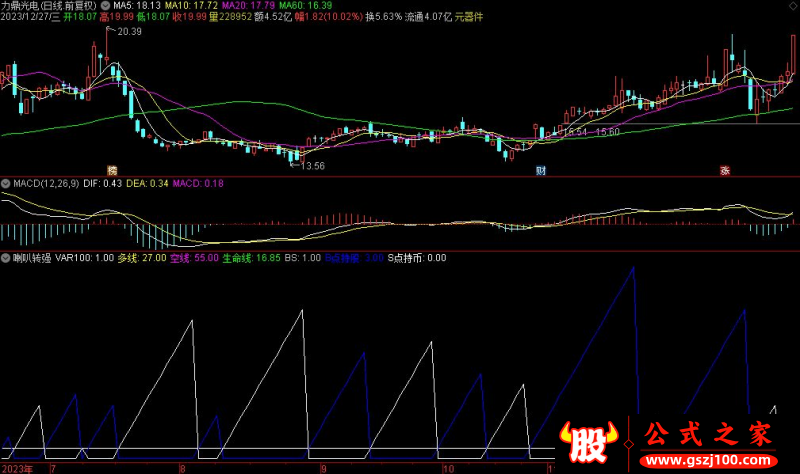Screen dimensions: 800x474
Task: Jump to month 9 on time axis
Action: click(323, 469)
